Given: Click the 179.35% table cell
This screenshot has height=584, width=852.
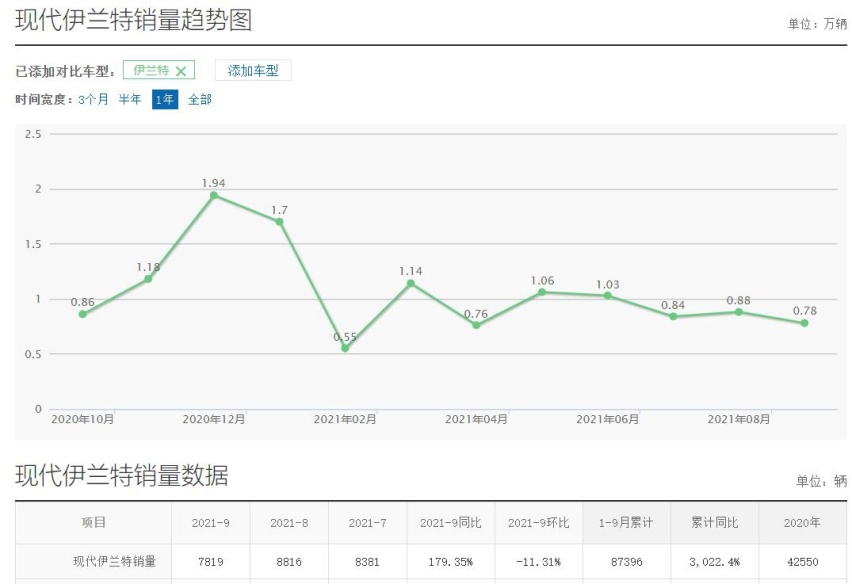Looking at the screenshot, I should (450, 562).
